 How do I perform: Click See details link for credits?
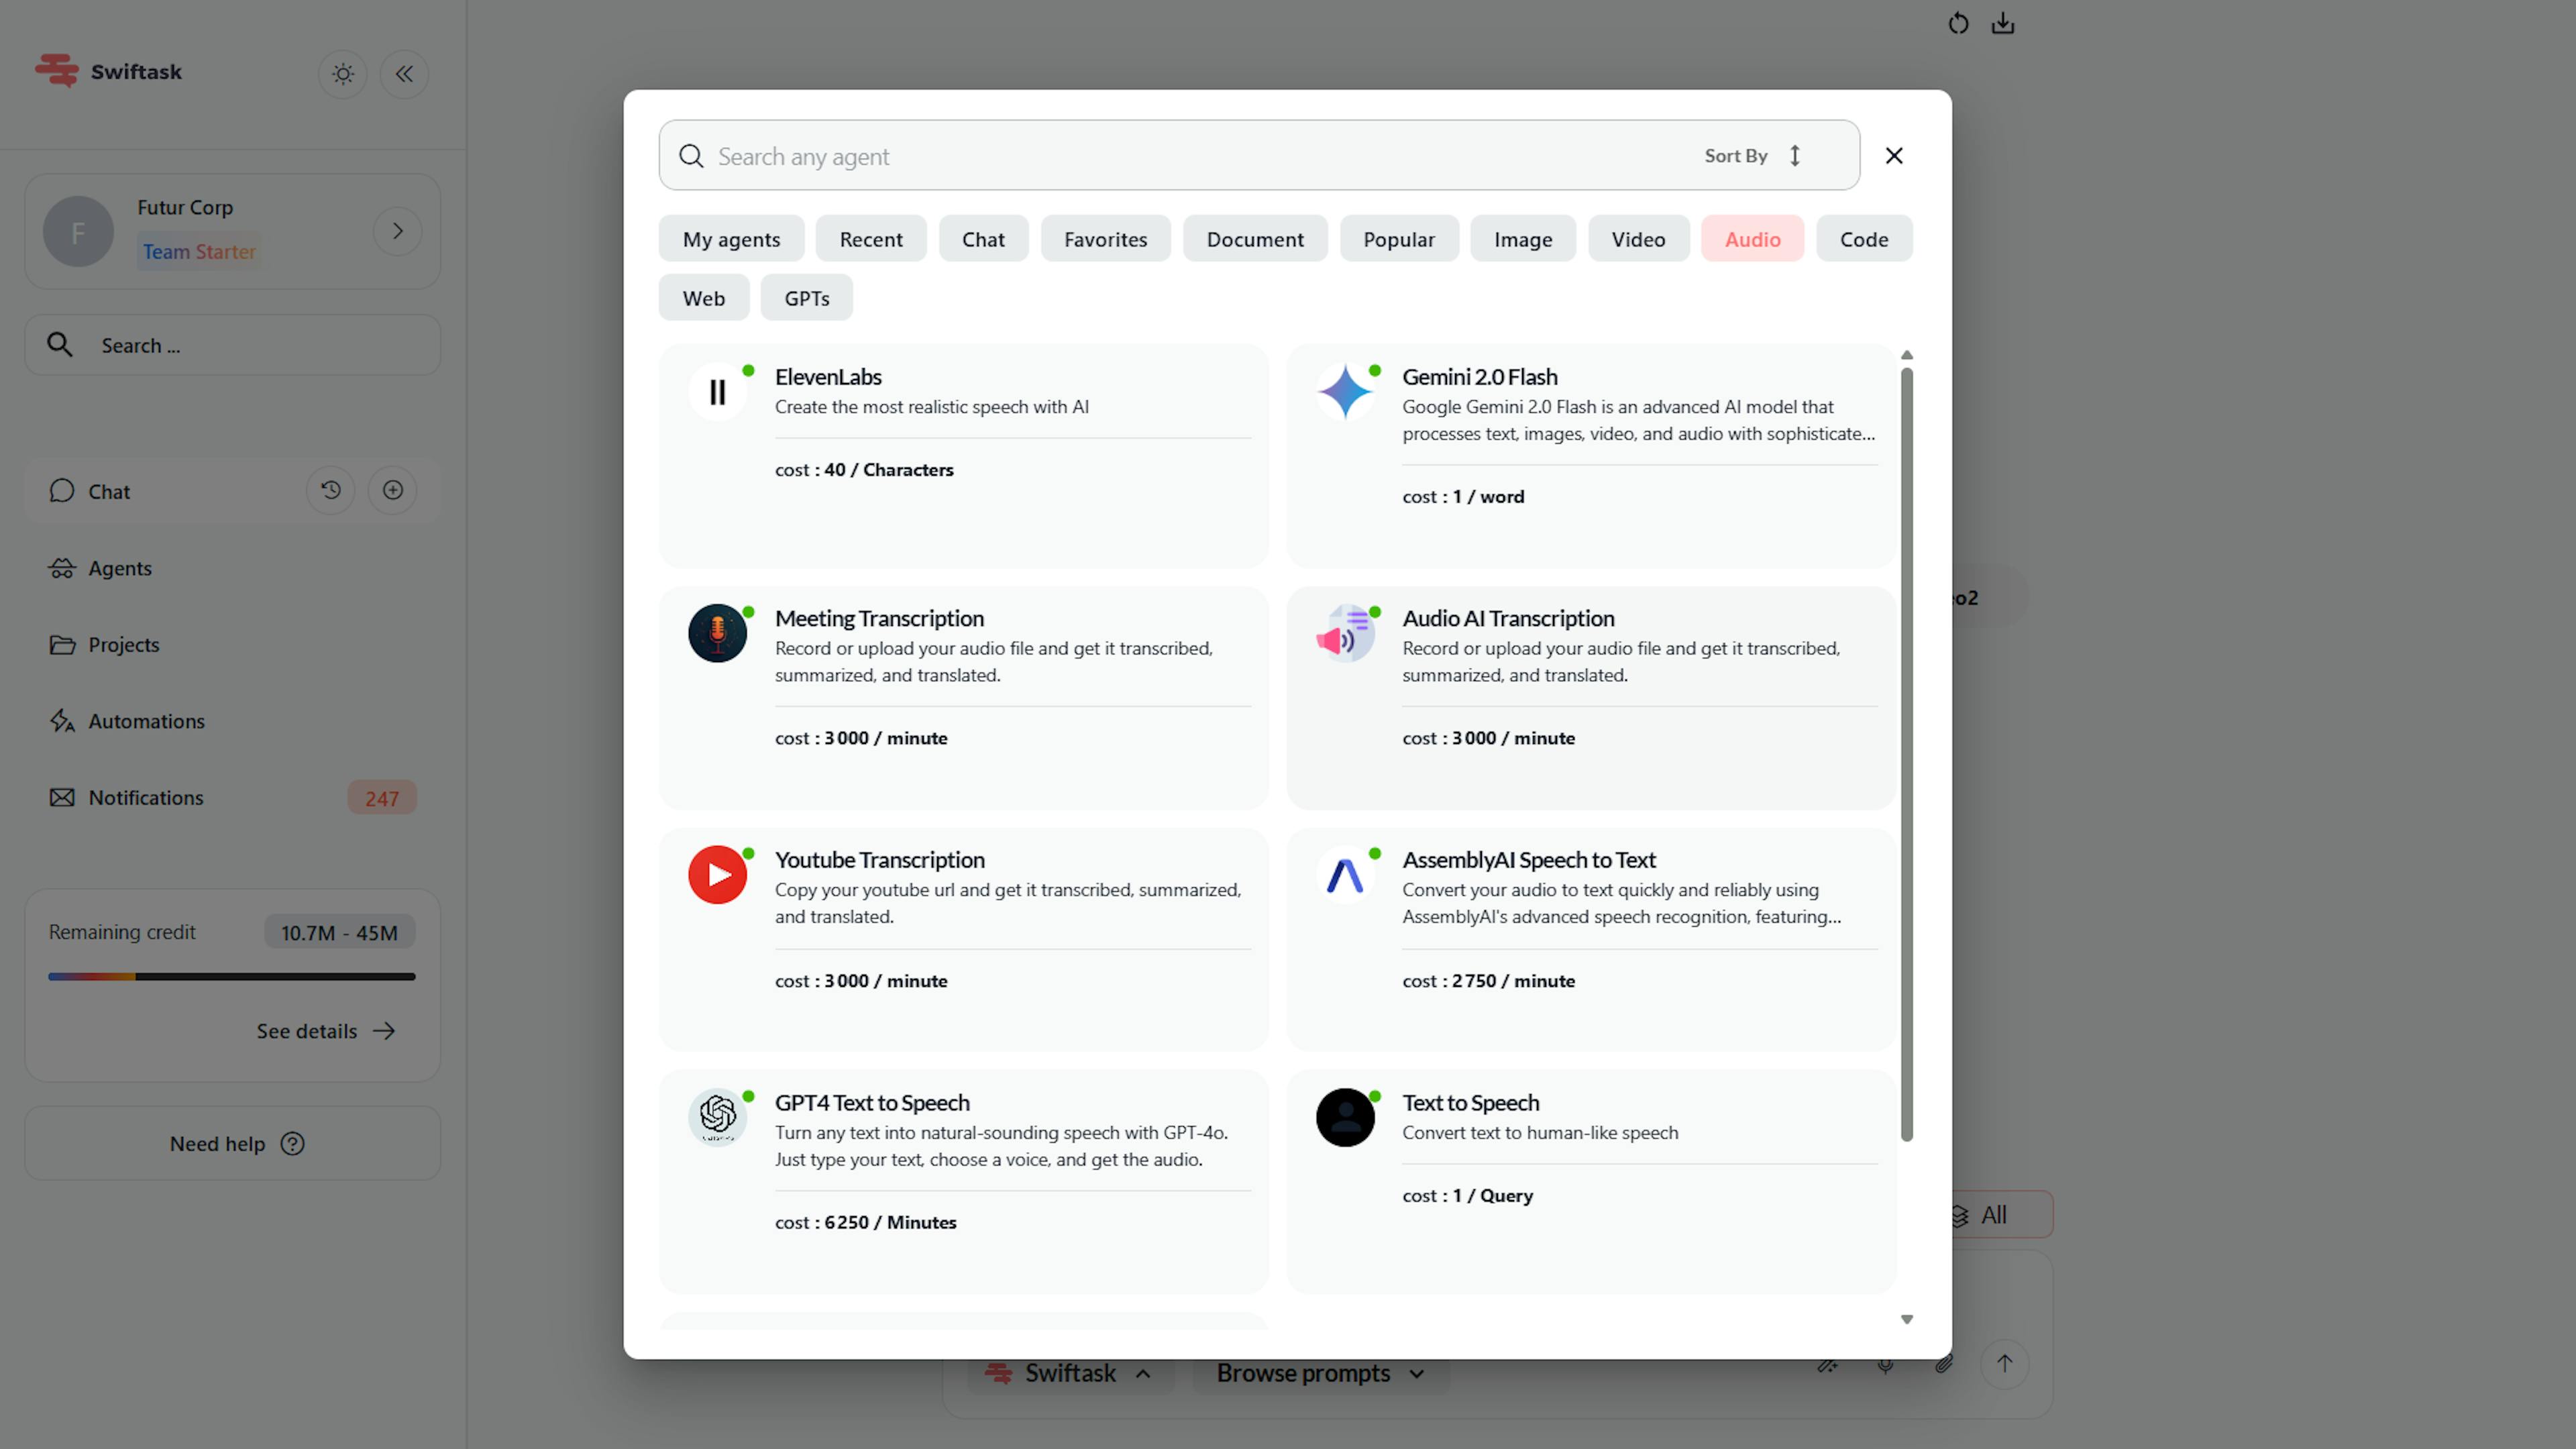tap(326, 1031)
